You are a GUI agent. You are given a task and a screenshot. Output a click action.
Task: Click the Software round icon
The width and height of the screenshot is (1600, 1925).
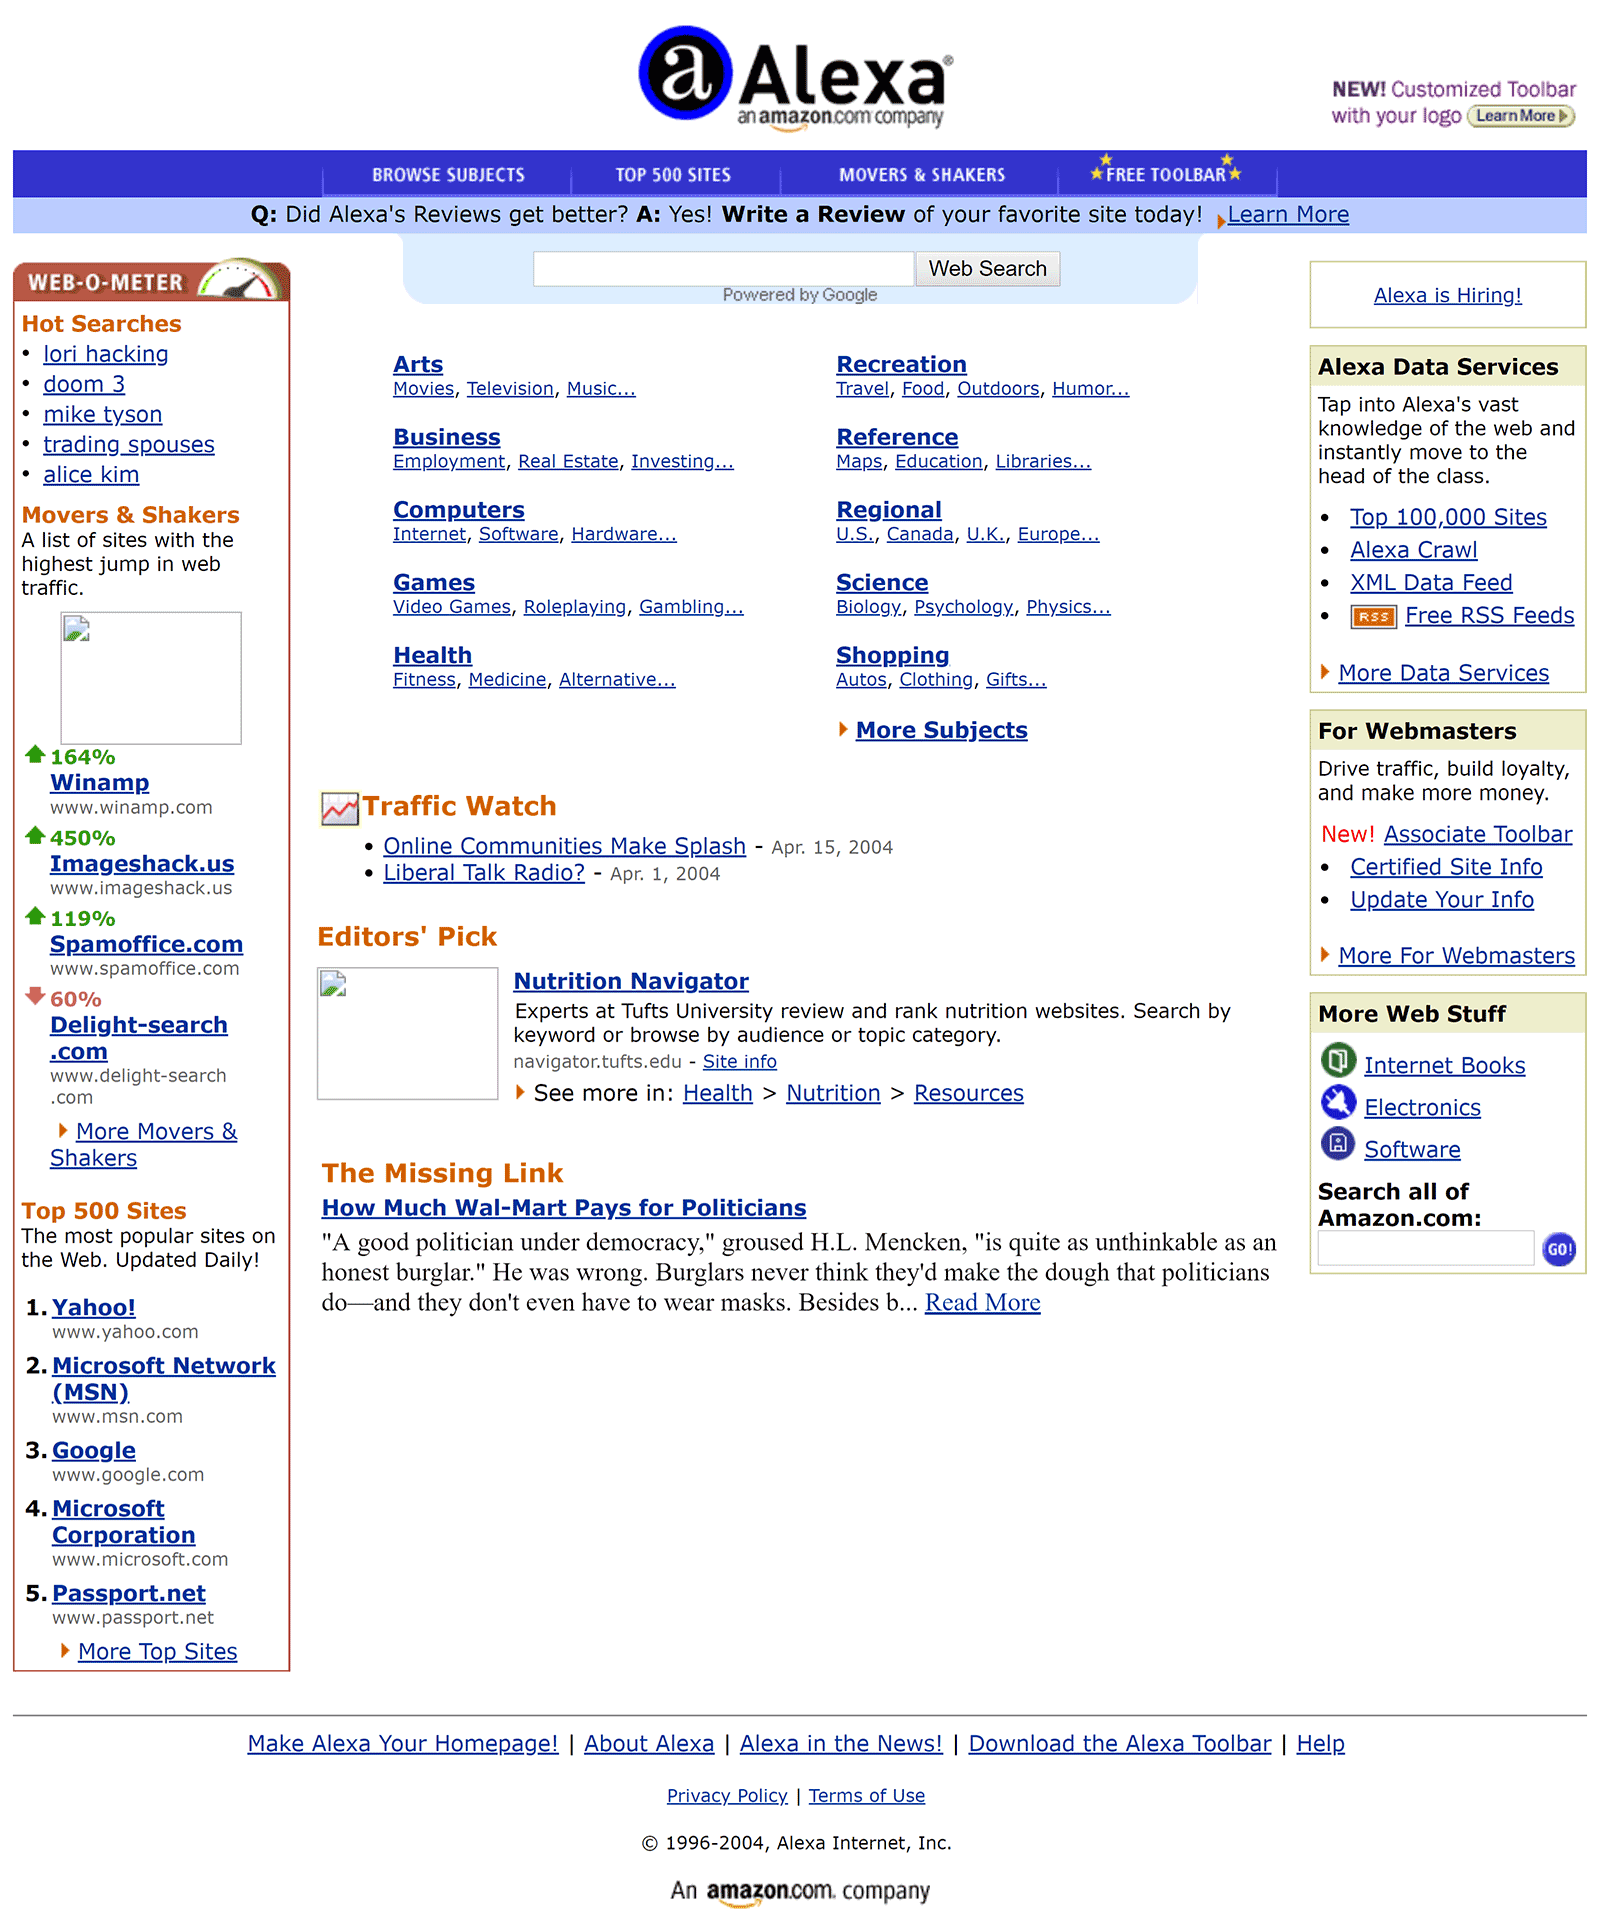click(x=1338, y=1144)
